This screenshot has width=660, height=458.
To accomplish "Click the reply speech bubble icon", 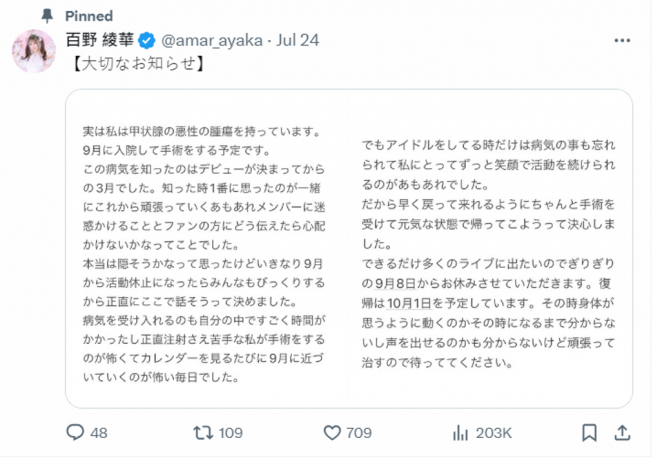I will pos(75,432).
